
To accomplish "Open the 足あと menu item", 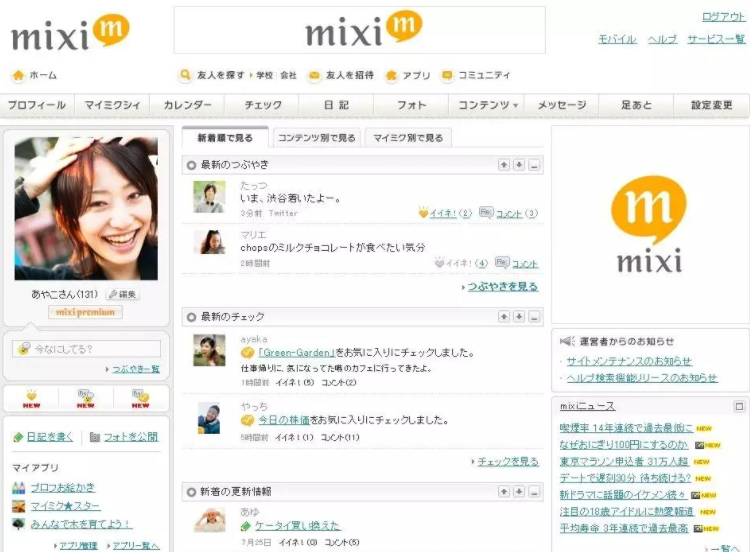I will pyautogui.click(x=637, y=105).
